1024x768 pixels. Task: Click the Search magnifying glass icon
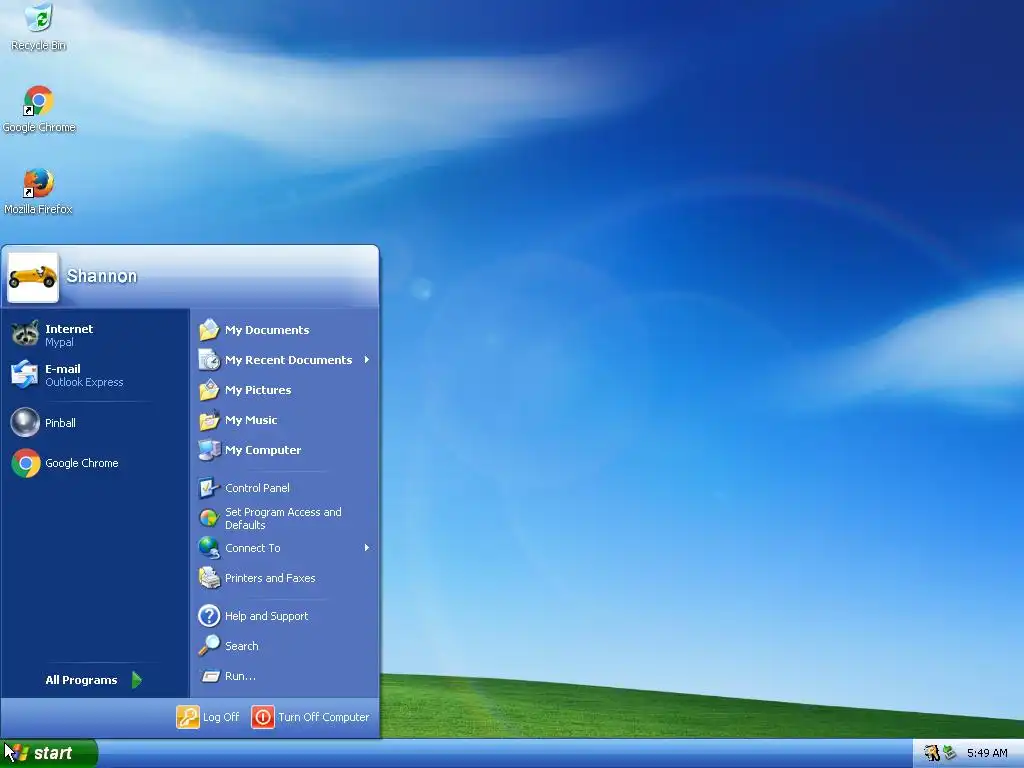tap(209, 646)
